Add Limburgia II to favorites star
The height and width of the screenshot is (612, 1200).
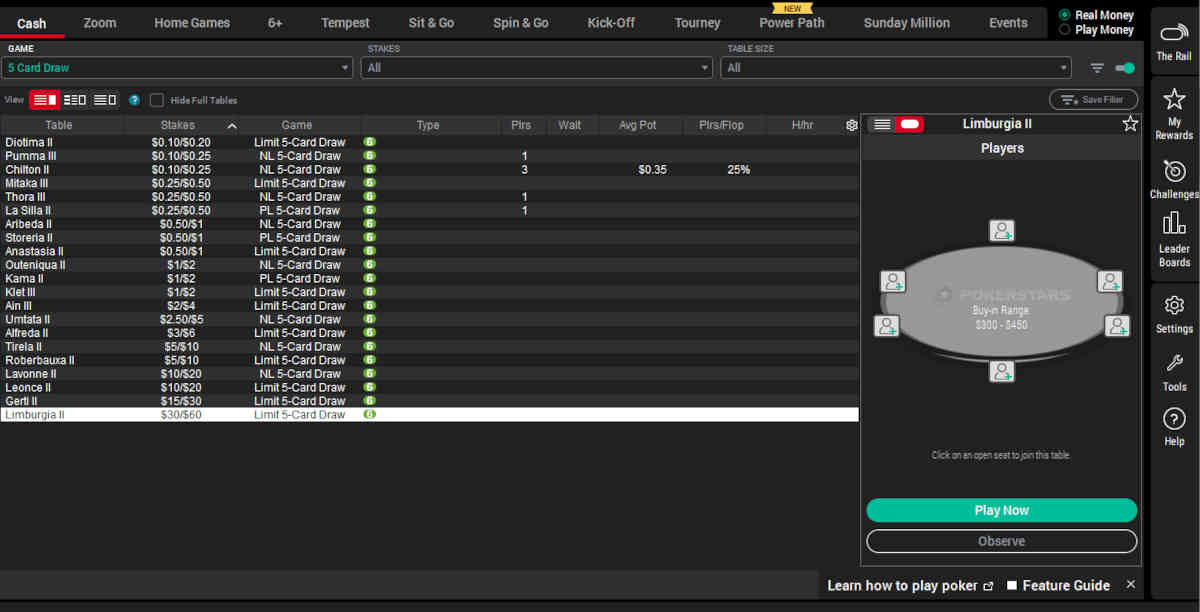(x=1130, y=124)
